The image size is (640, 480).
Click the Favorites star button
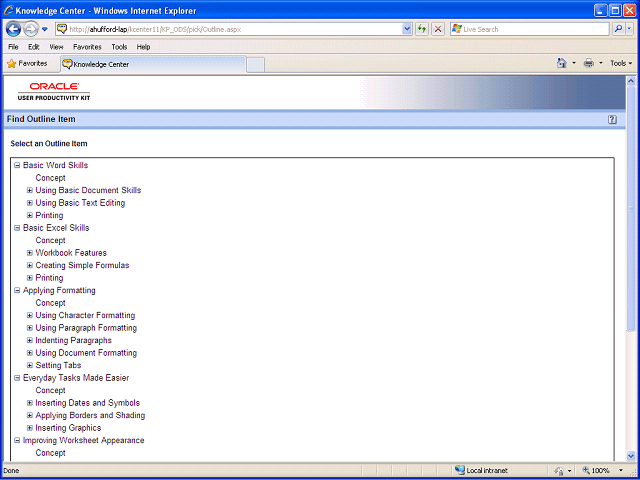point(27,64)
